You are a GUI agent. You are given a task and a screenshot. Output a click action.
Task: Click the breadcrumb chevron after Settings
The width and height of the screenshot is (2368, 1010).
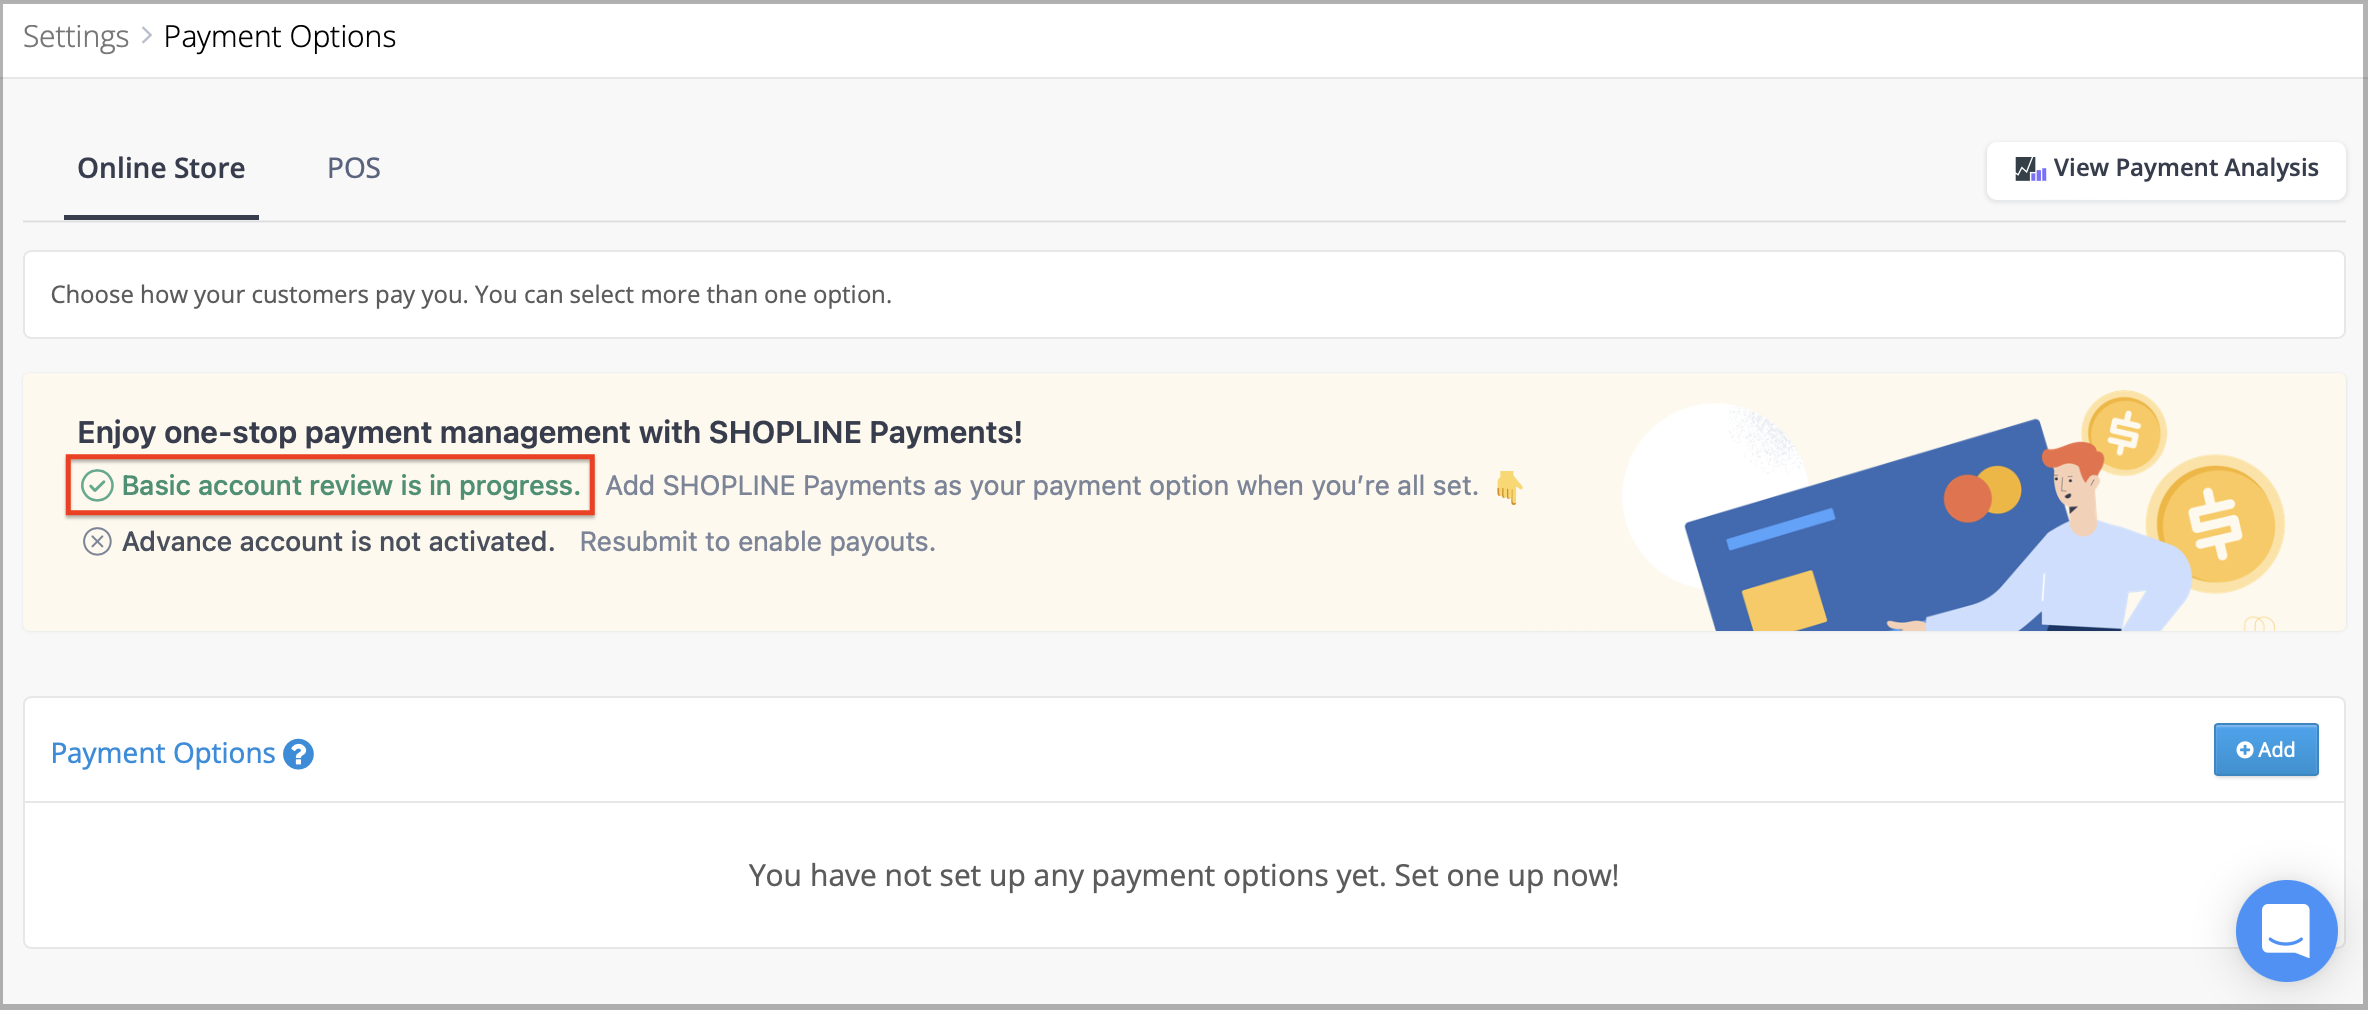pyautogui.click(x=146, y=36)
